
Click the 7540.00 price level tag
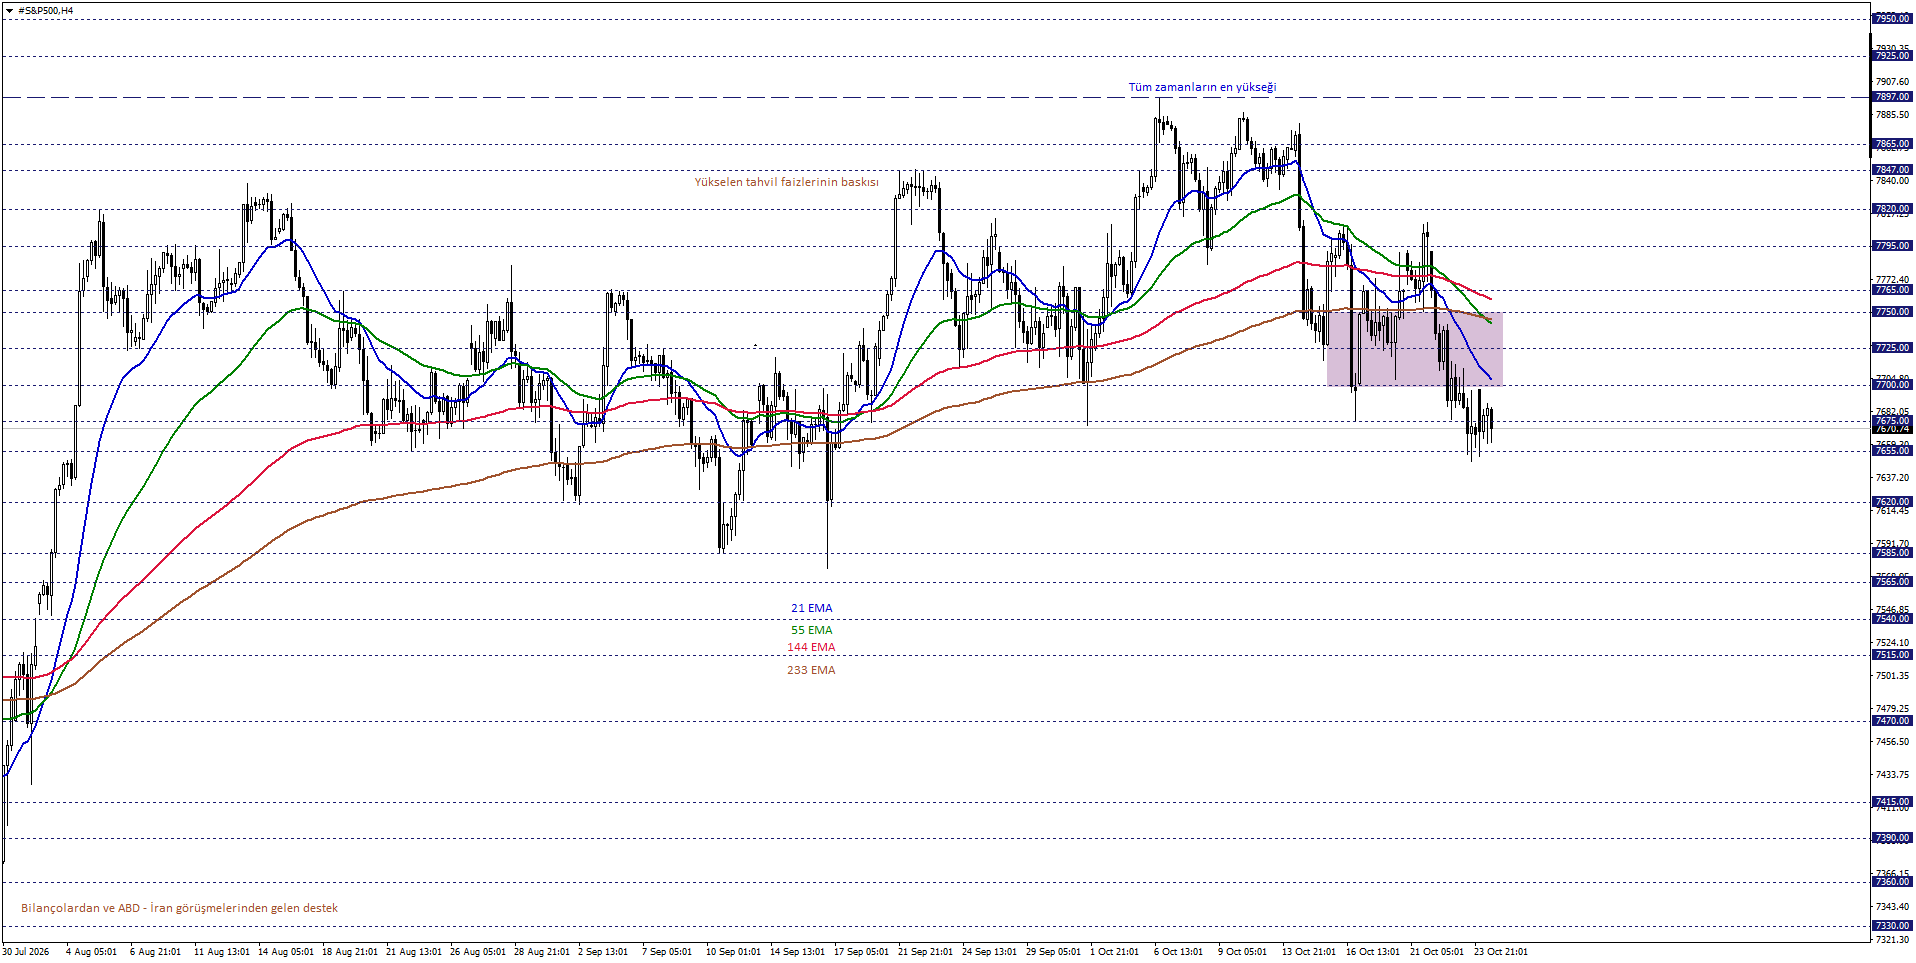click(1891, 619)
